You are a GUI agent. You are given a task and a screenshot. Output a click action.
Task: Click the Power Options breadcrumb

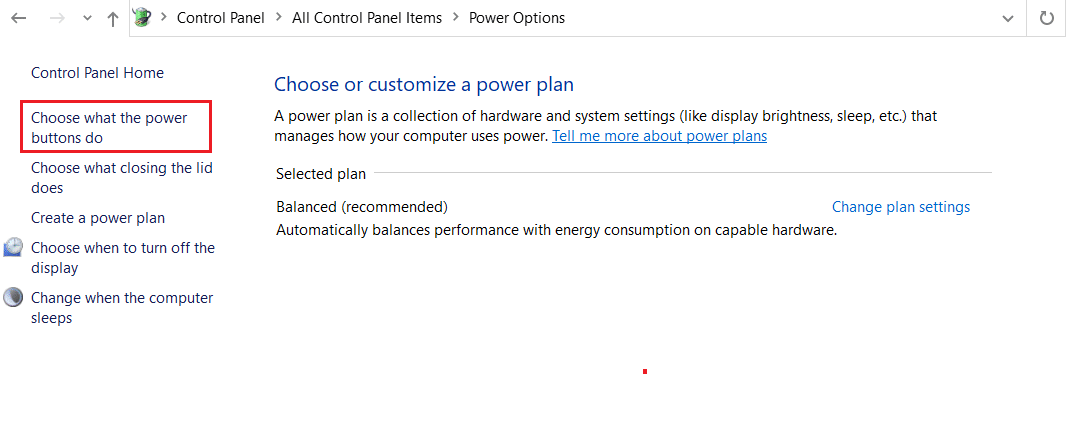pos(517,18)
